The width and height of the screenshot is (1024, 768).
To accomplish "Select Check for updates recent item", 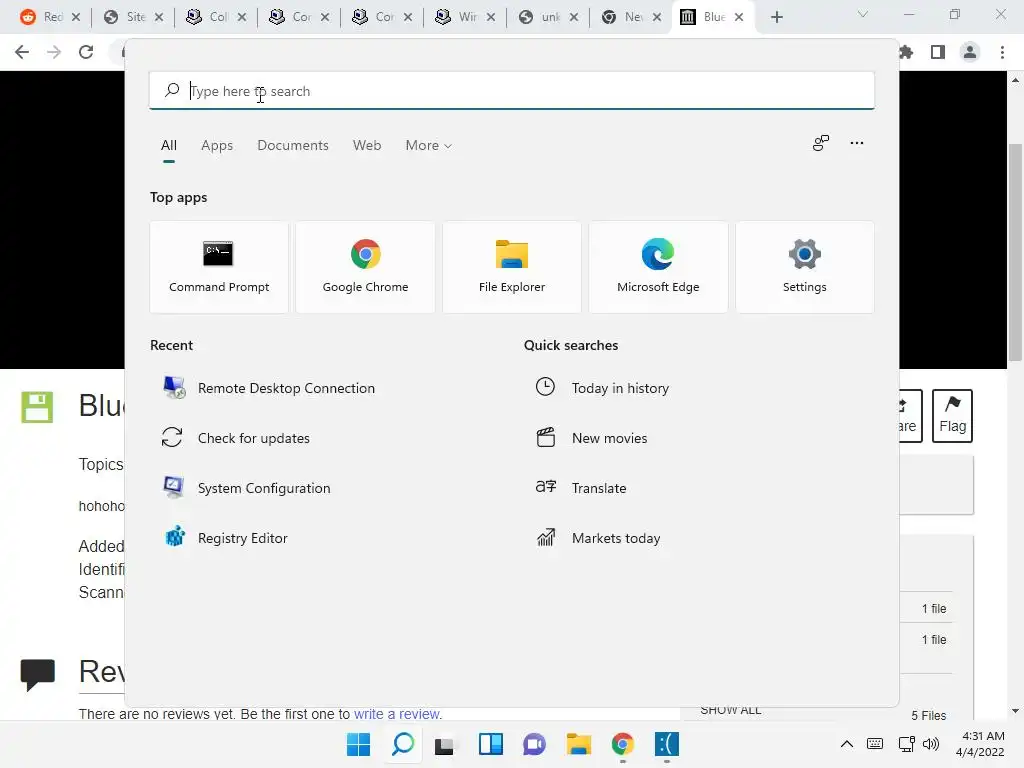I will coord(236,438).
